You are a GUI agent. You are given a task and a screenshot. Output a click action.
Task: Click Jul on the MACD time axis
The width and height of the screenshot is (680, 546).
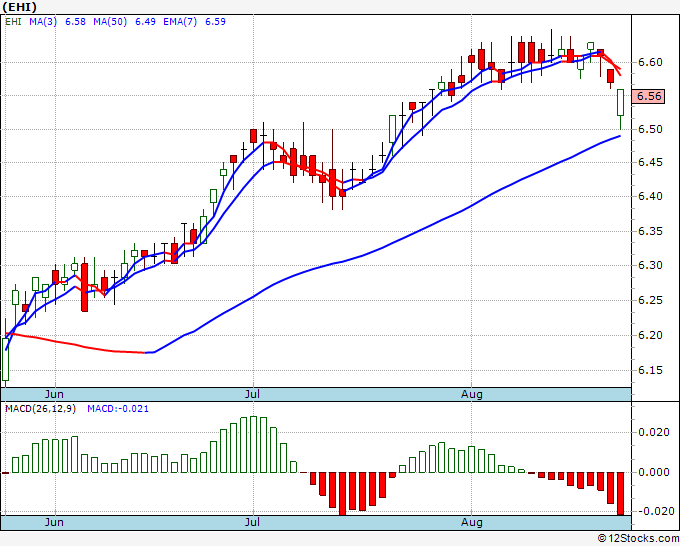pos(252,522)
